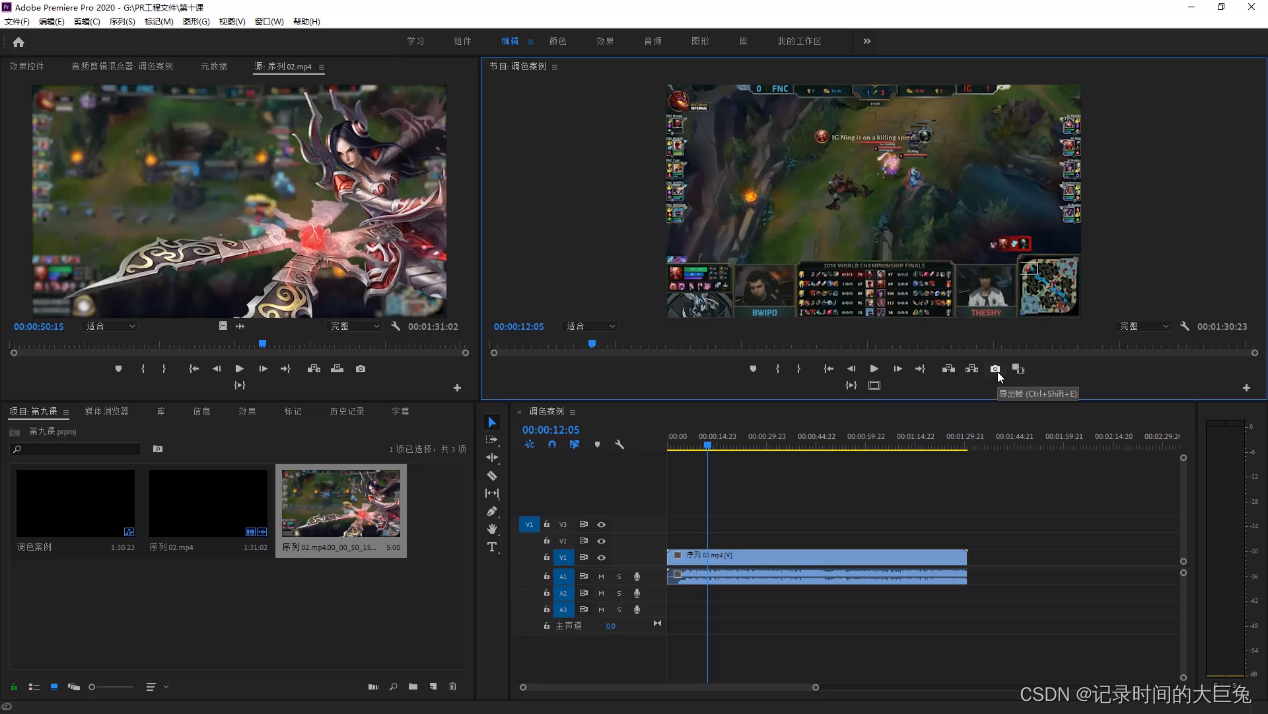Switch to the 媒体浏览器 tab
1268x714 pixels.
point(106,411)
